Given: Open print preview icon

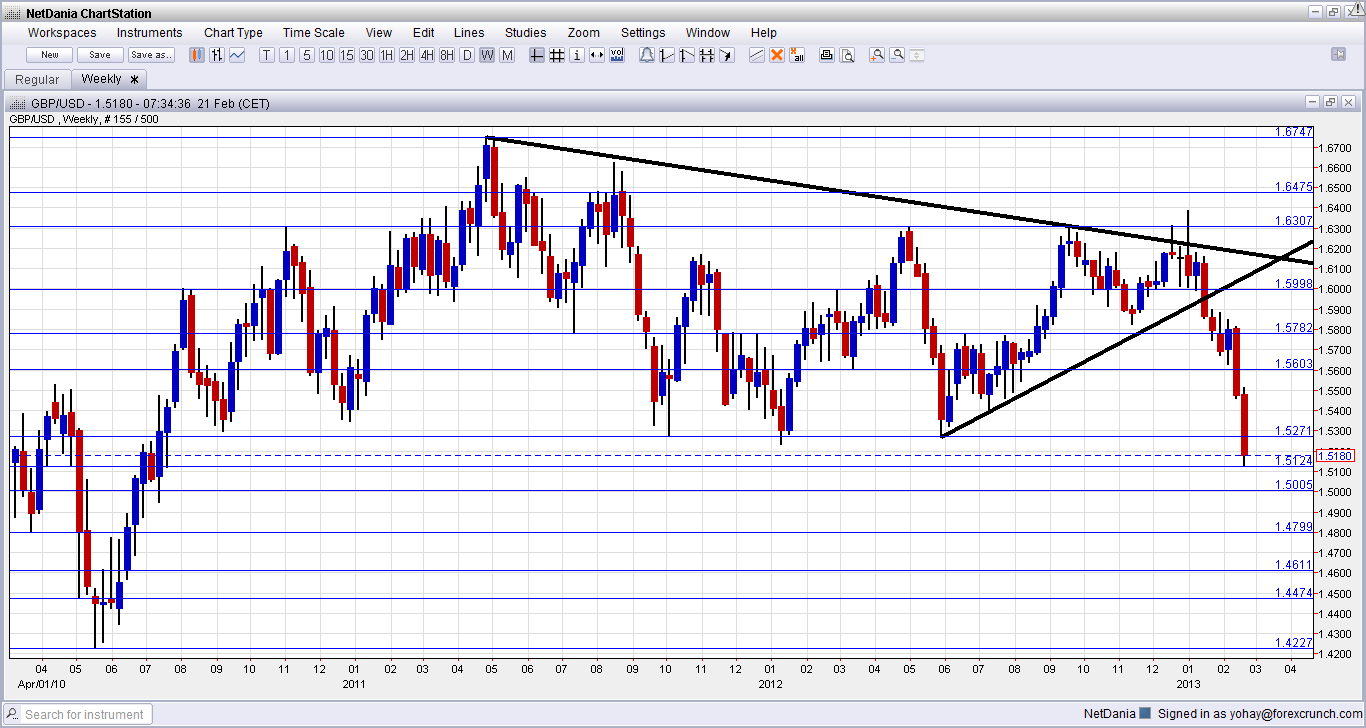Looking at the screenshot, I should pyautogui.click(x=847, y=55).
